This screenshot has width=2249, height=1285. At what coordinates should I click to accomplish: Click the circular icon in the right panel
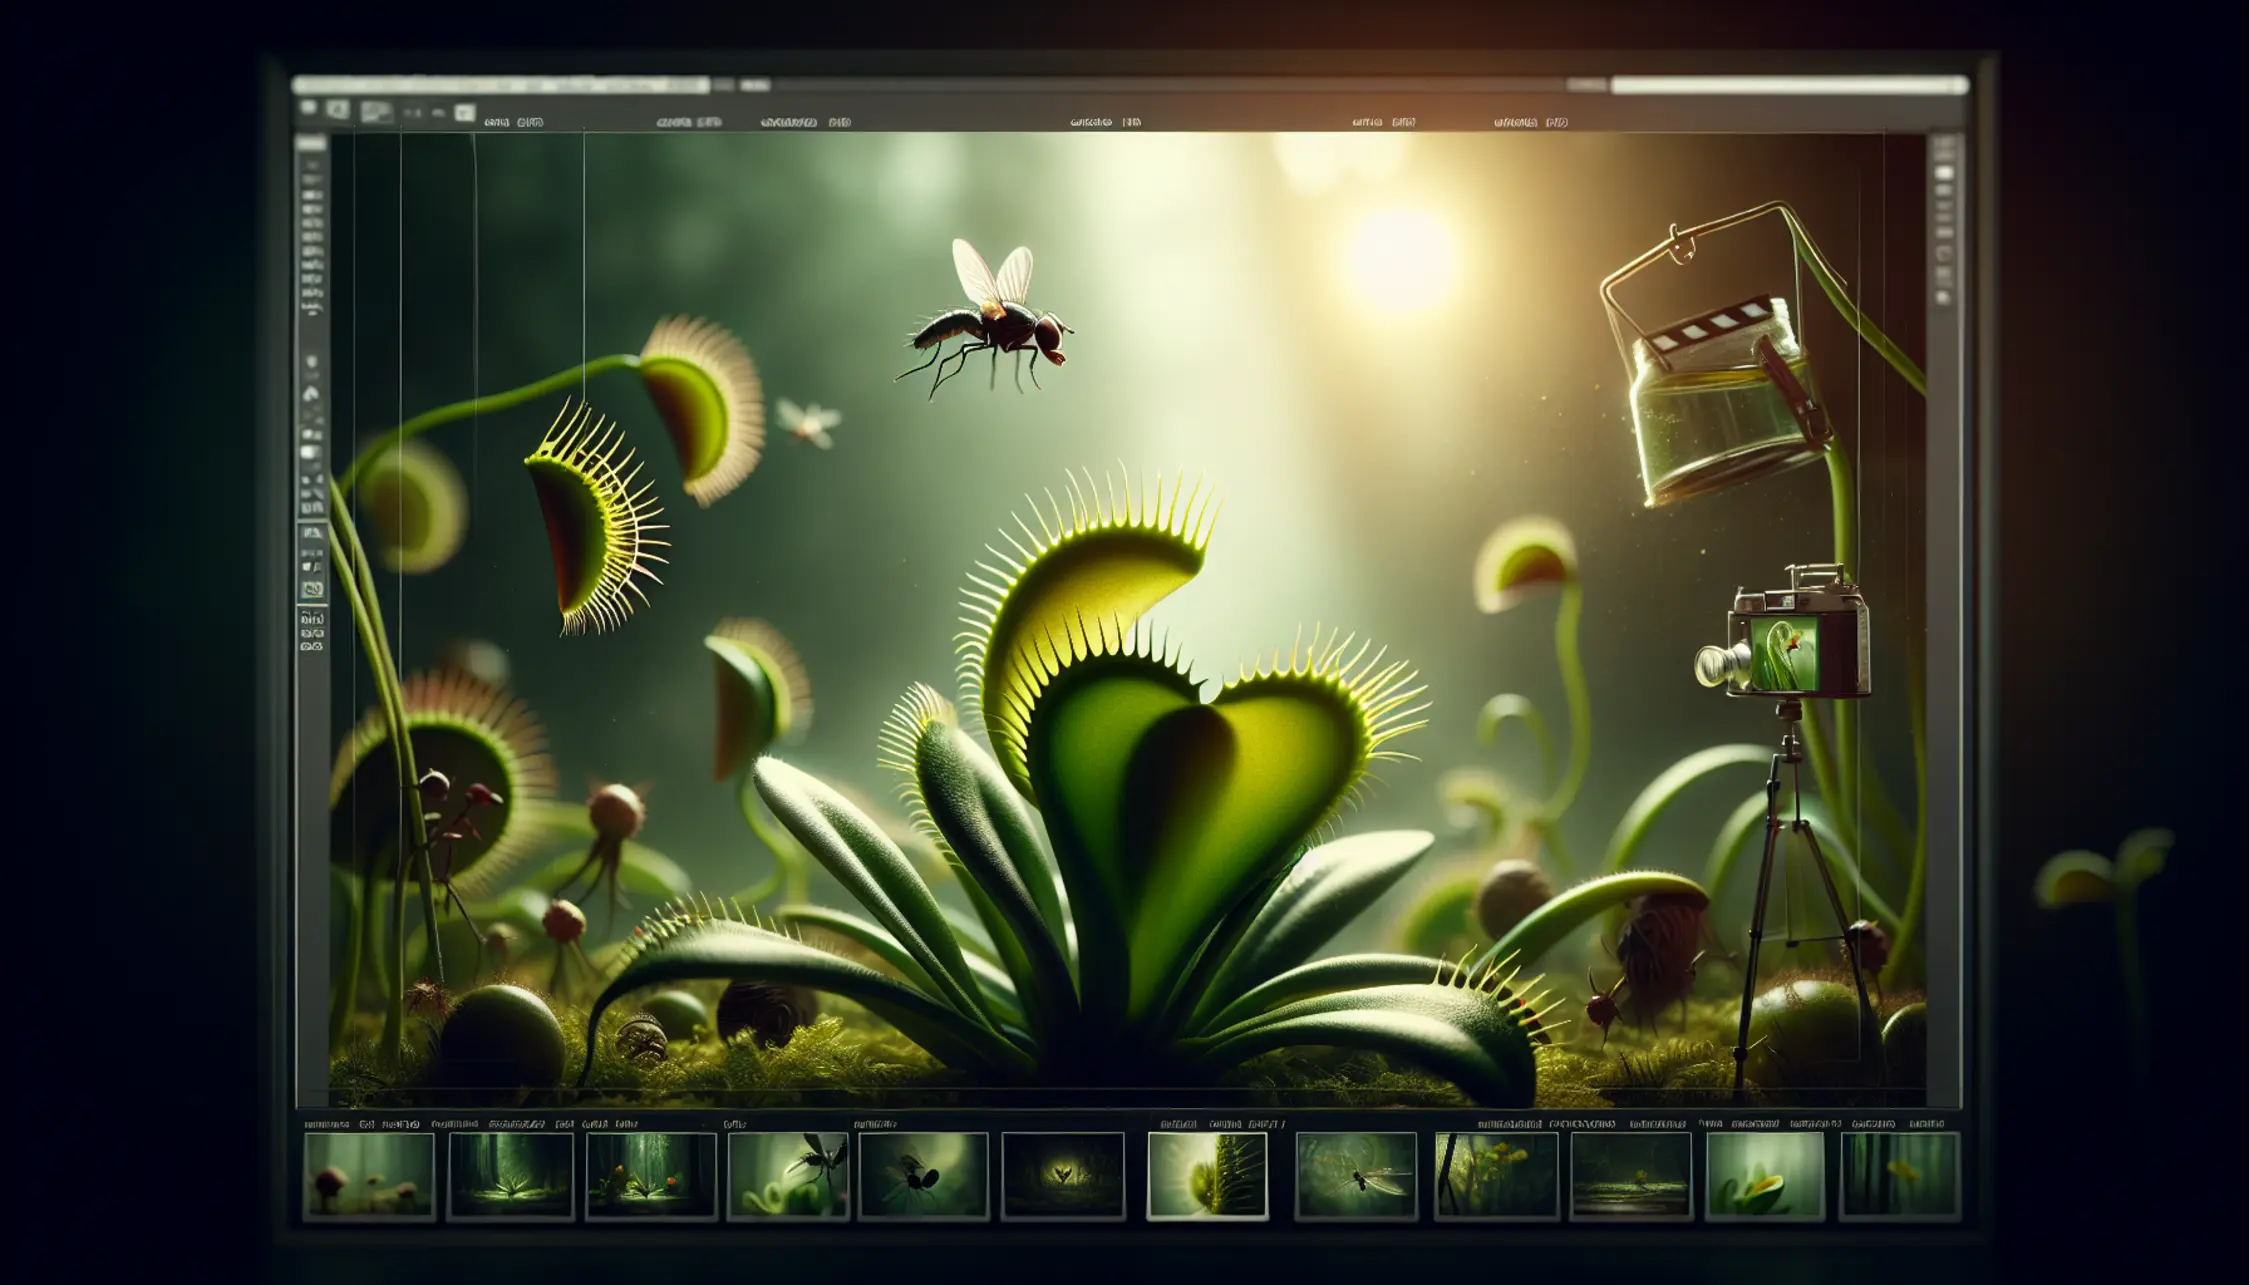tap(1944, 254)
